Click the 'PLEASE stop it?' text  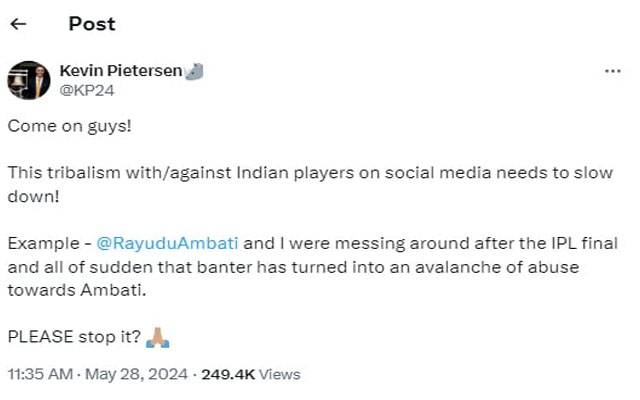(74, 337)
